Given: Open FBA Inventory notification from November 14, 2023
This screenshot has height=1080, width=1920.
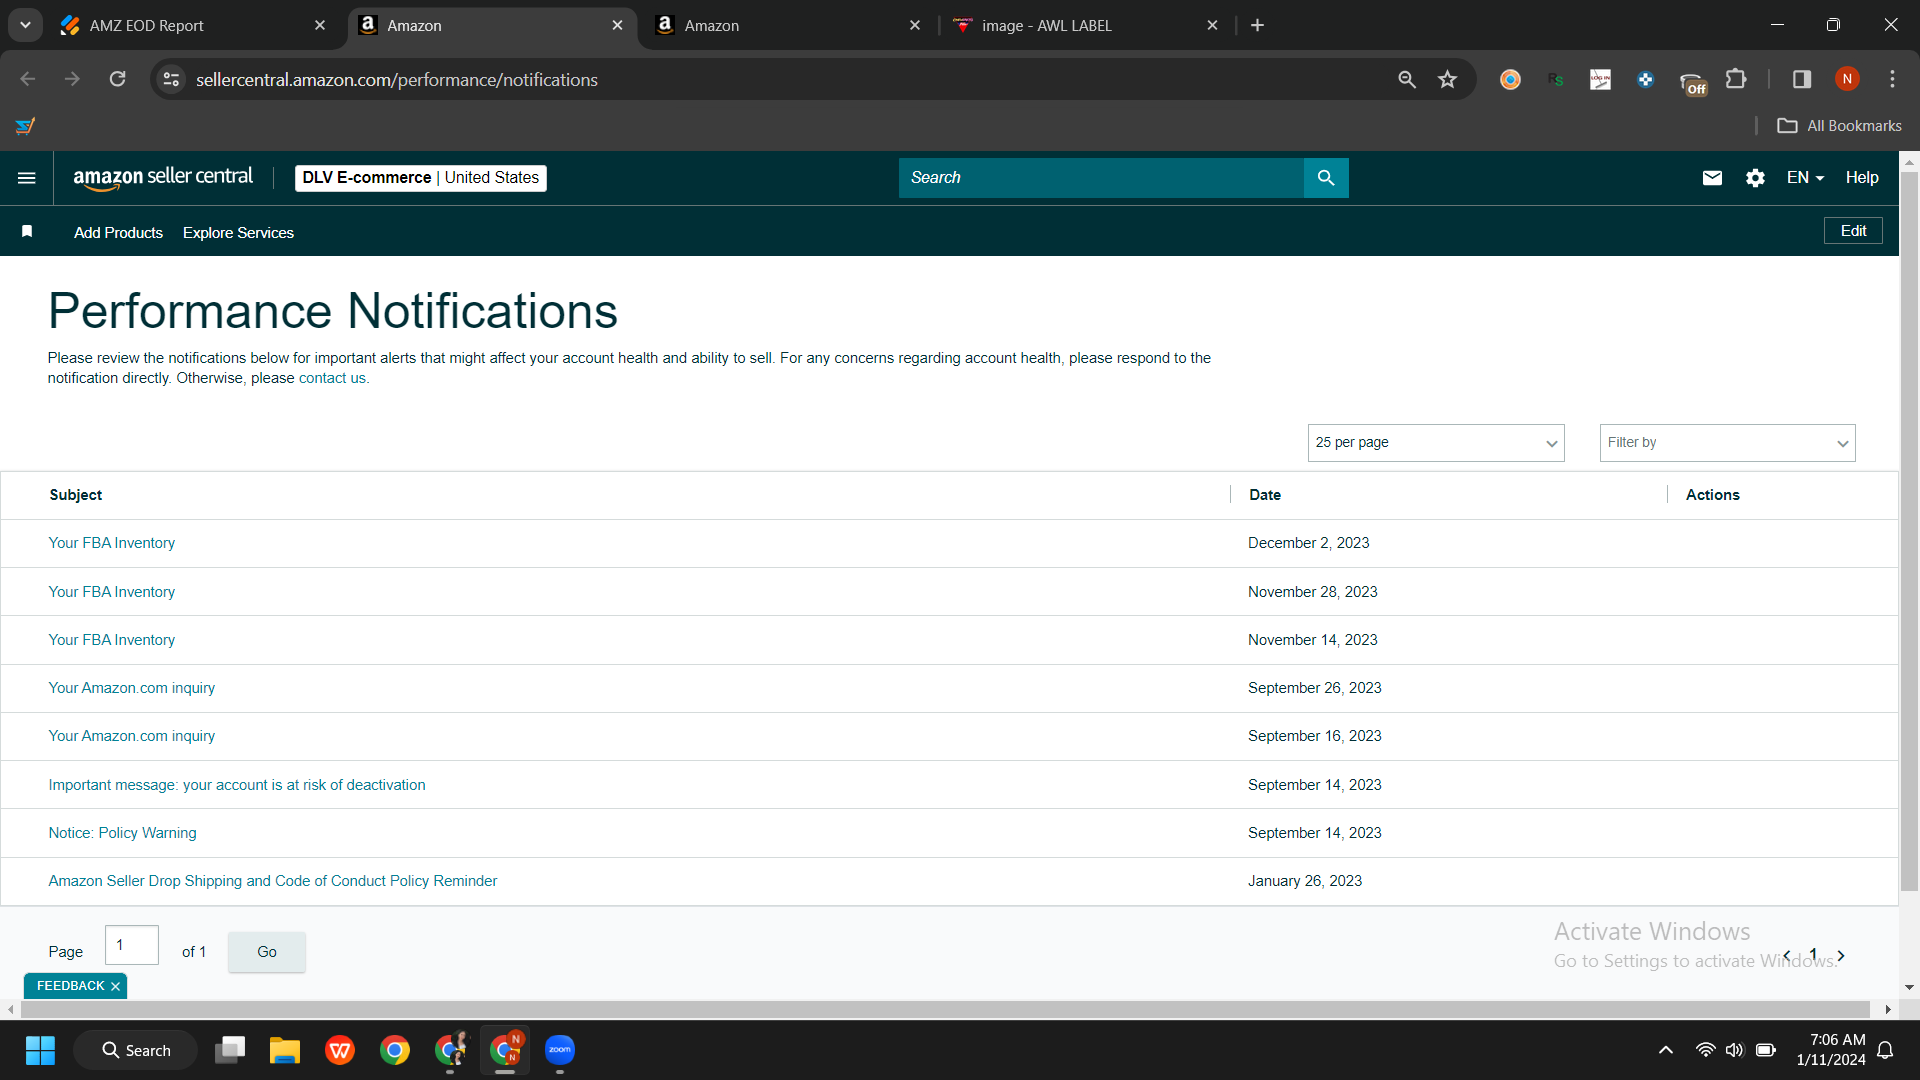Looking at the screenshot, I should (112, 640).
